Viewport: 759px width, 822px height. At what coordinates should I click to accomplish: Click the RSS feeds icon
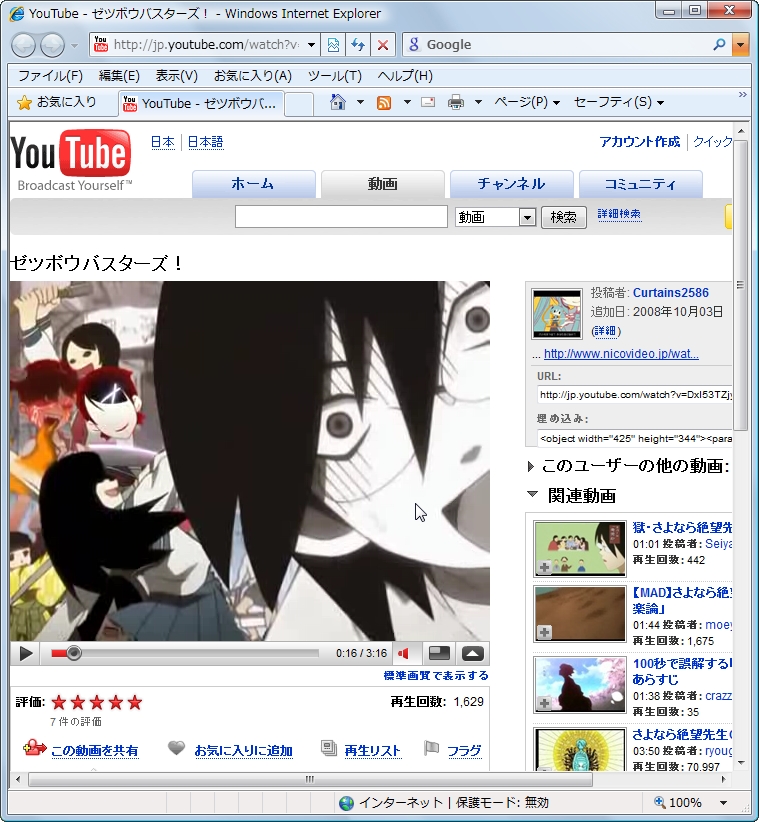[384, 103]
